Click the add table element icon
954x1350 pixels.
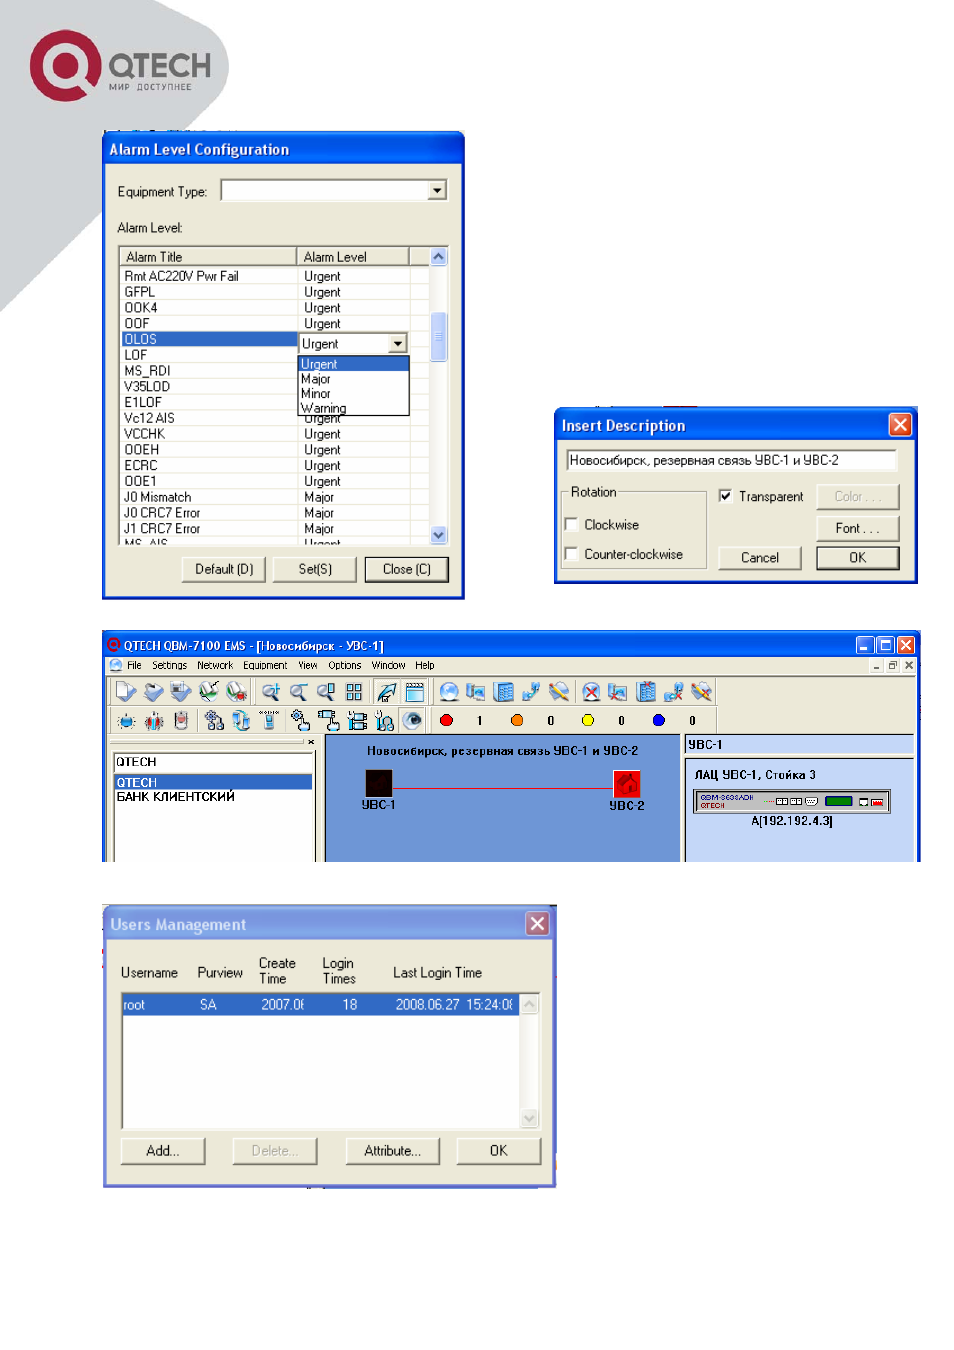coord(503,691)
